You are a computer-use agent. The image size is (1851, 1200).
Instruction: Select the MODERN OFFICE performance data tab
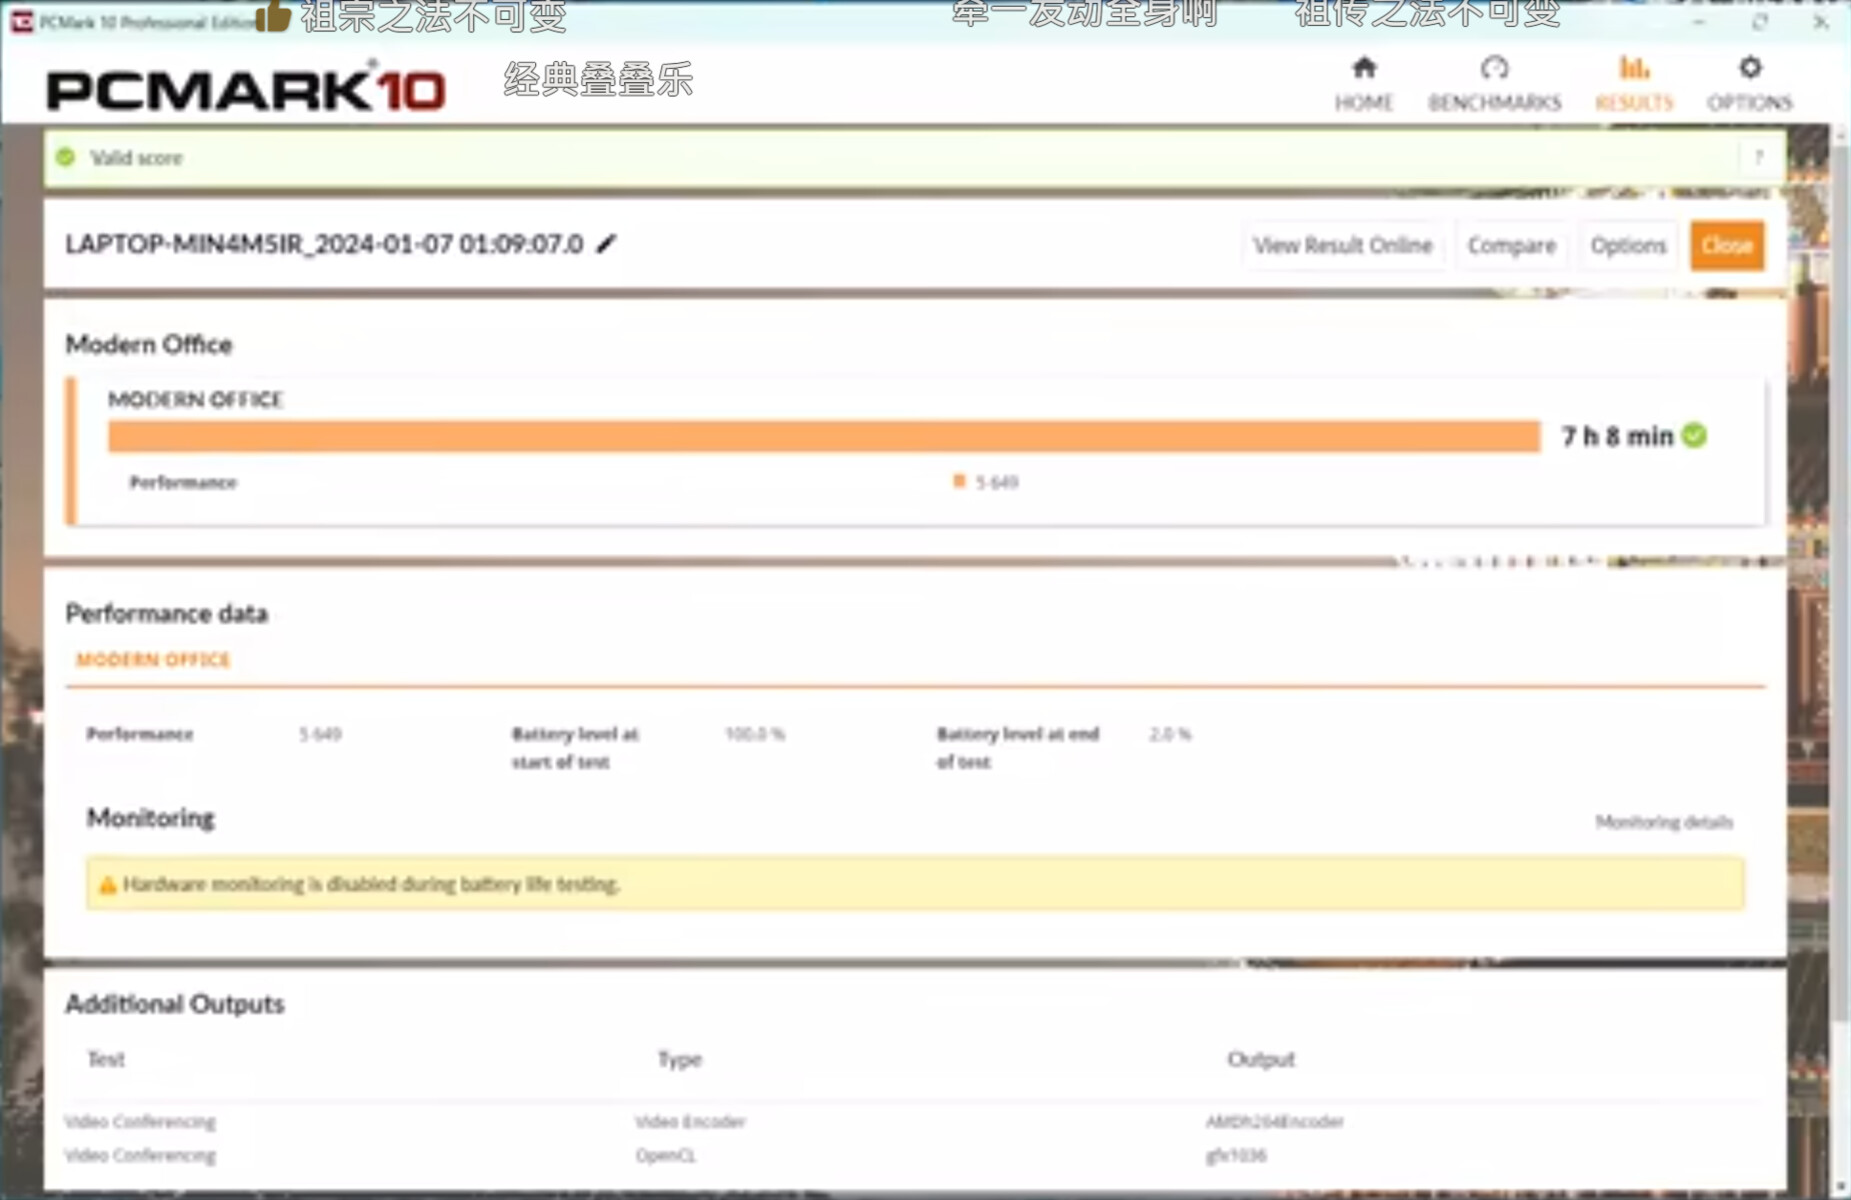pos(153,660)
